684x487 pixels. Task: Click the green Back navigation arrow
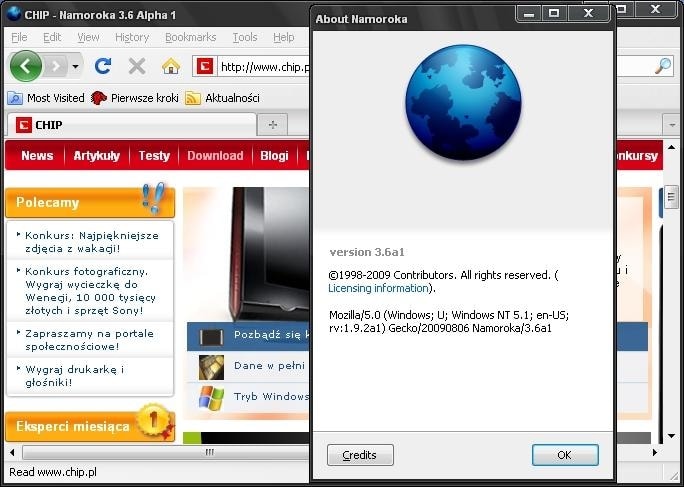tap(25, 66)
